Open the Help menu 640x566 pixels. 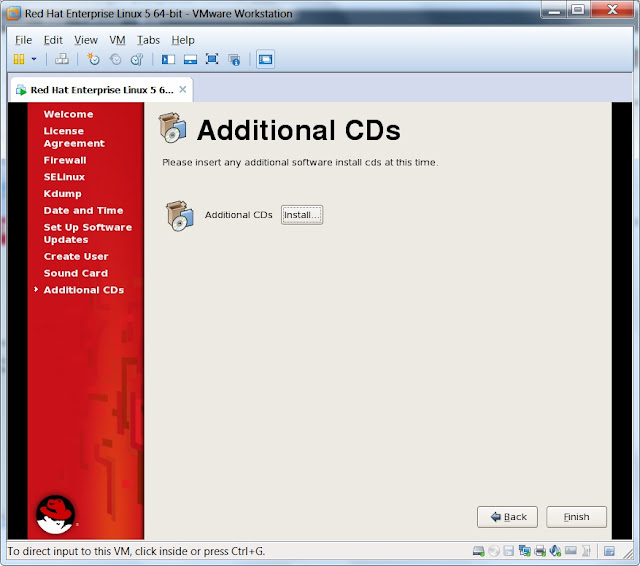(183, 40)
